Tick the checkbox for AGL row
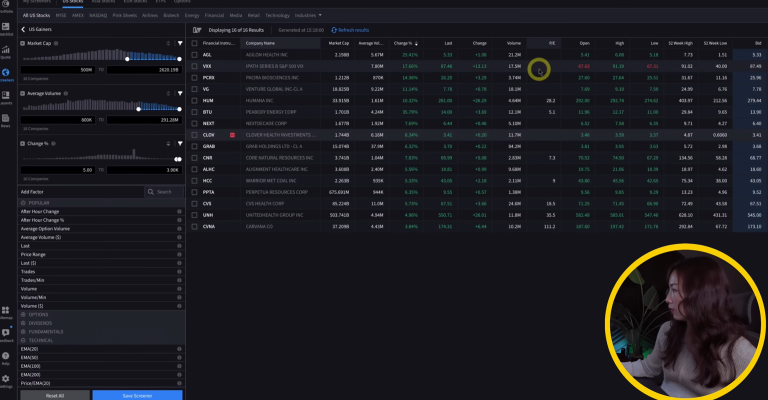 click(194, 56)
